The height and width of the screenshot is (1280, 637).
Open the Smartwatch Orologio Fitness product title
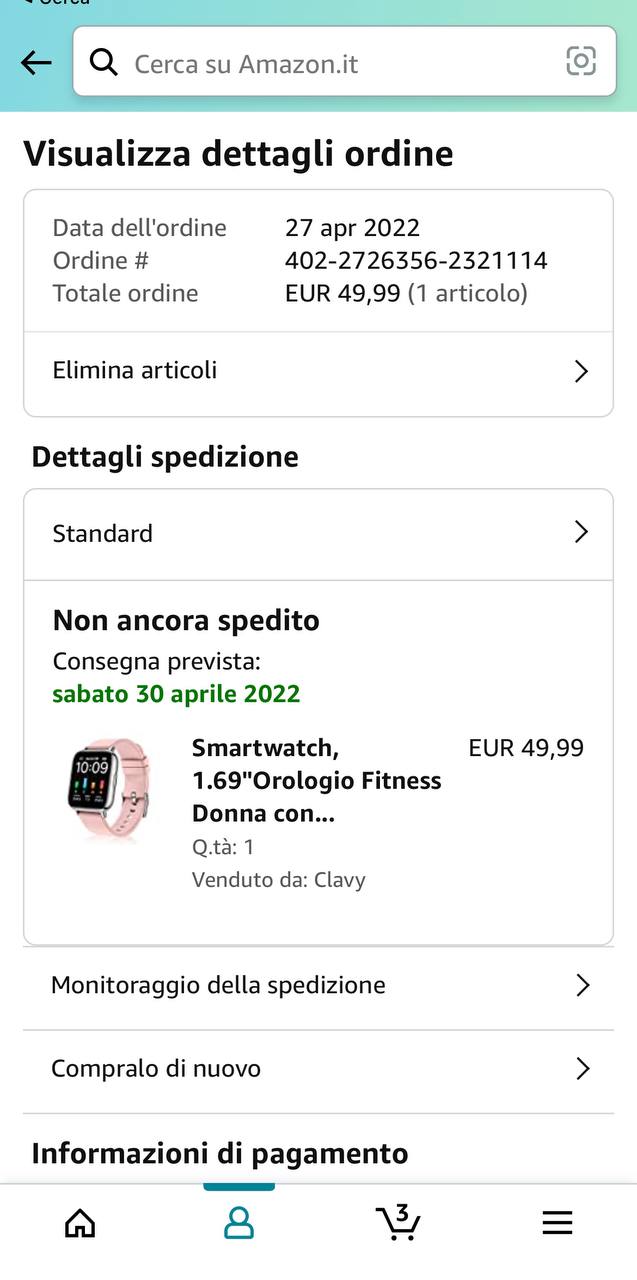point(316,780)
